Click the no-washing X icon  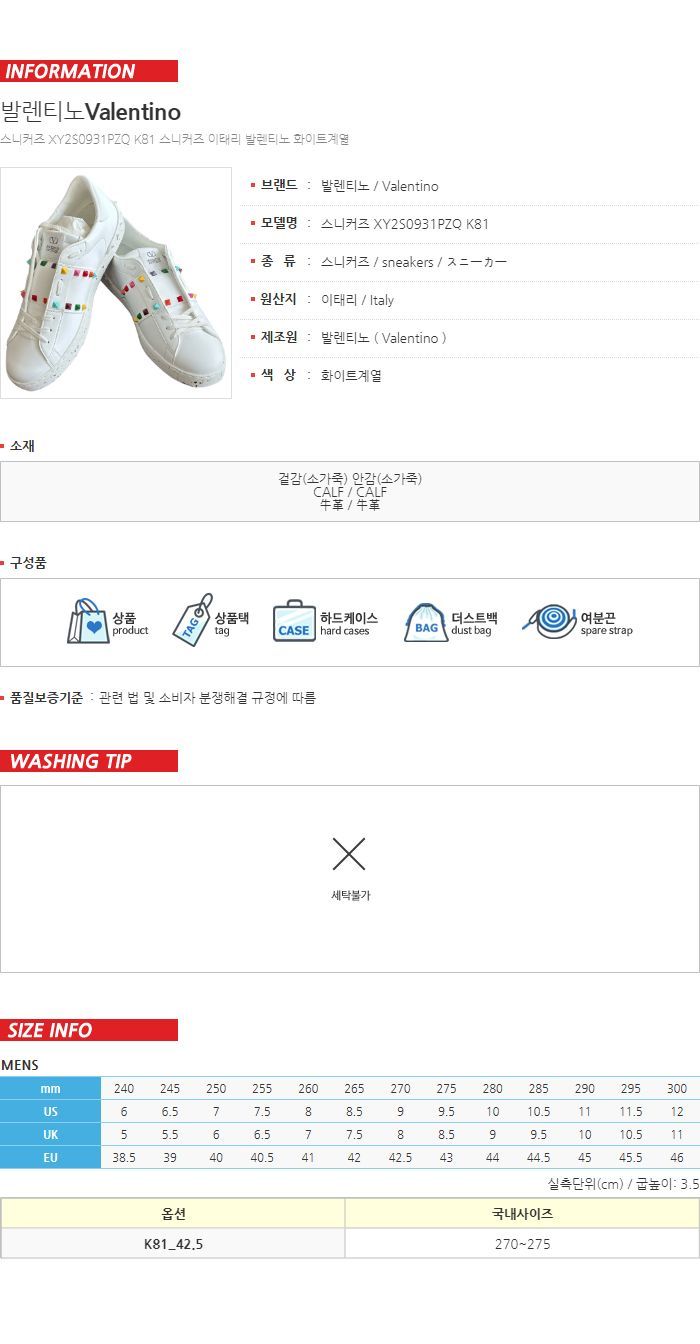pyautogui.click(x=349, y=854)
